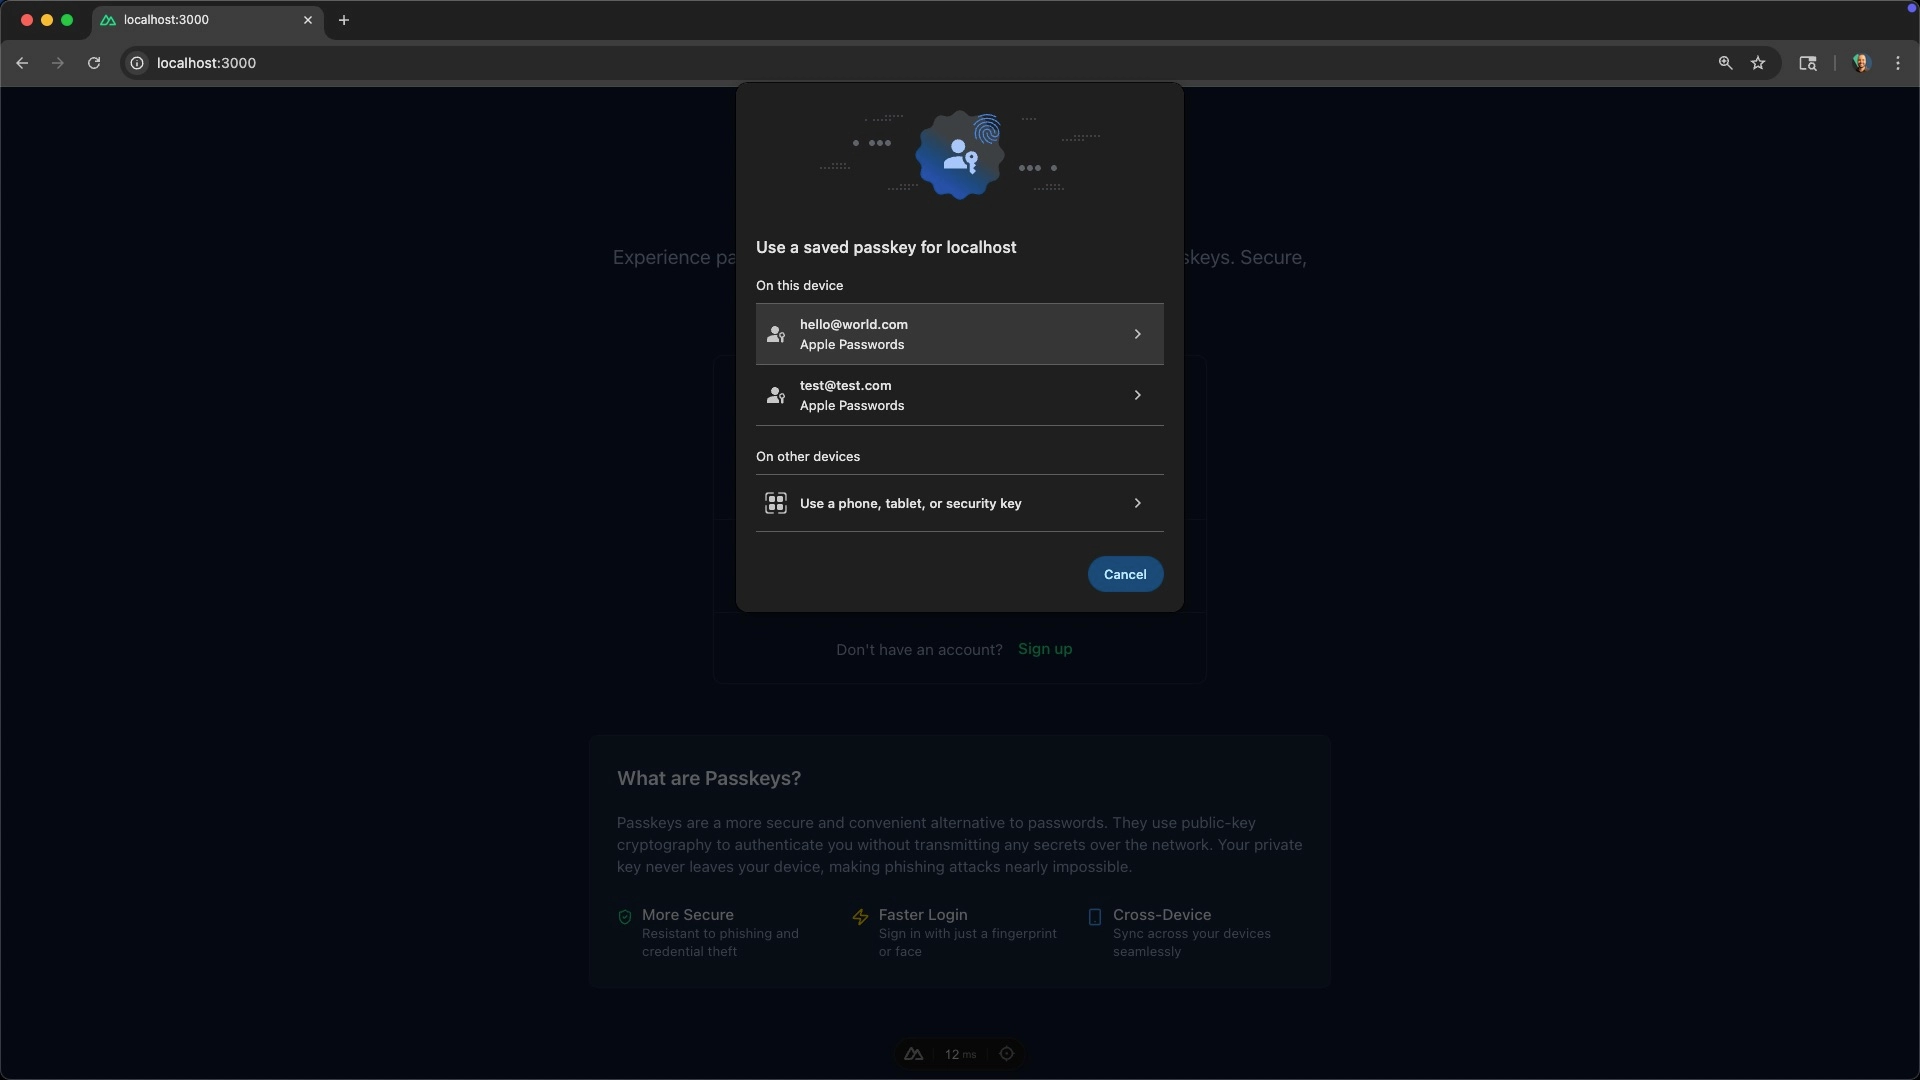Screen dimensions: 1920x1080
Task: Expand the security key option chevron
Action: [x=1138, y=503]
